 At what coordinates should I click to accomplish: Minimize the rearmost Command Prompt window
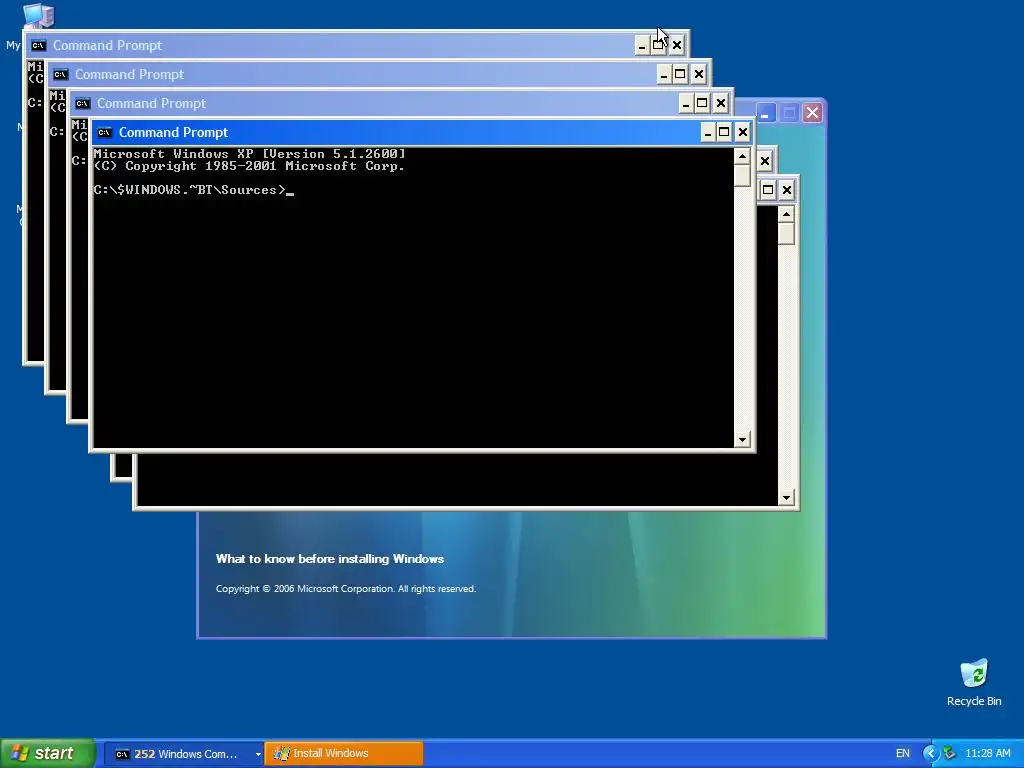[642, 46]
